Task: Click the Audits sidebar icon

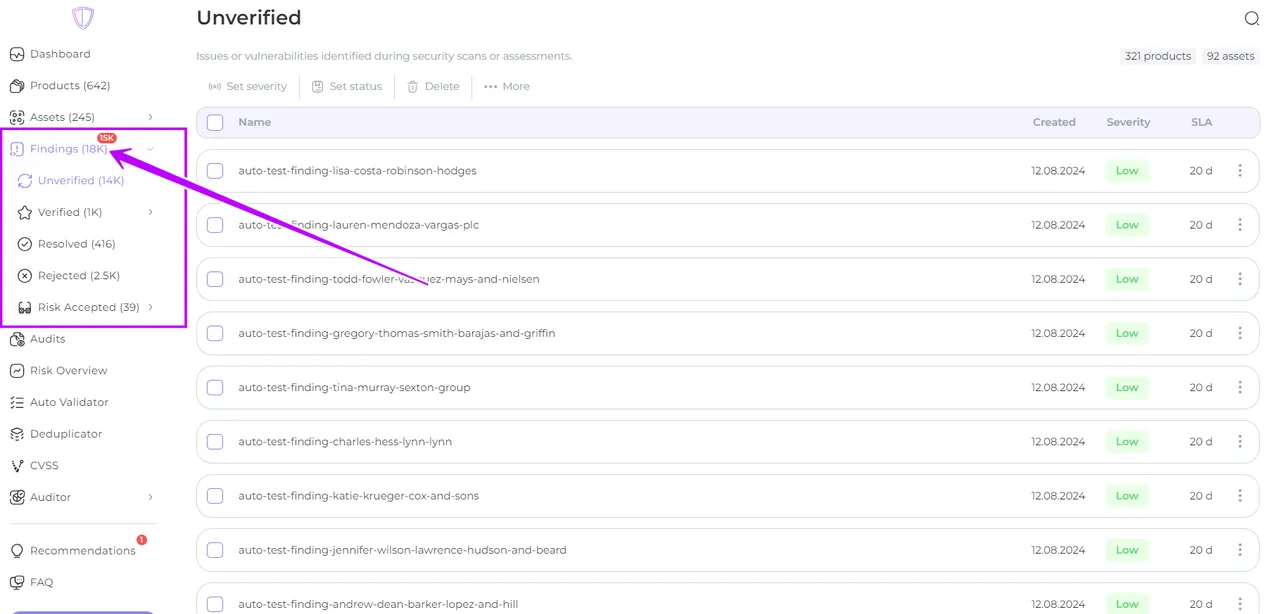Action: [17, 339]
